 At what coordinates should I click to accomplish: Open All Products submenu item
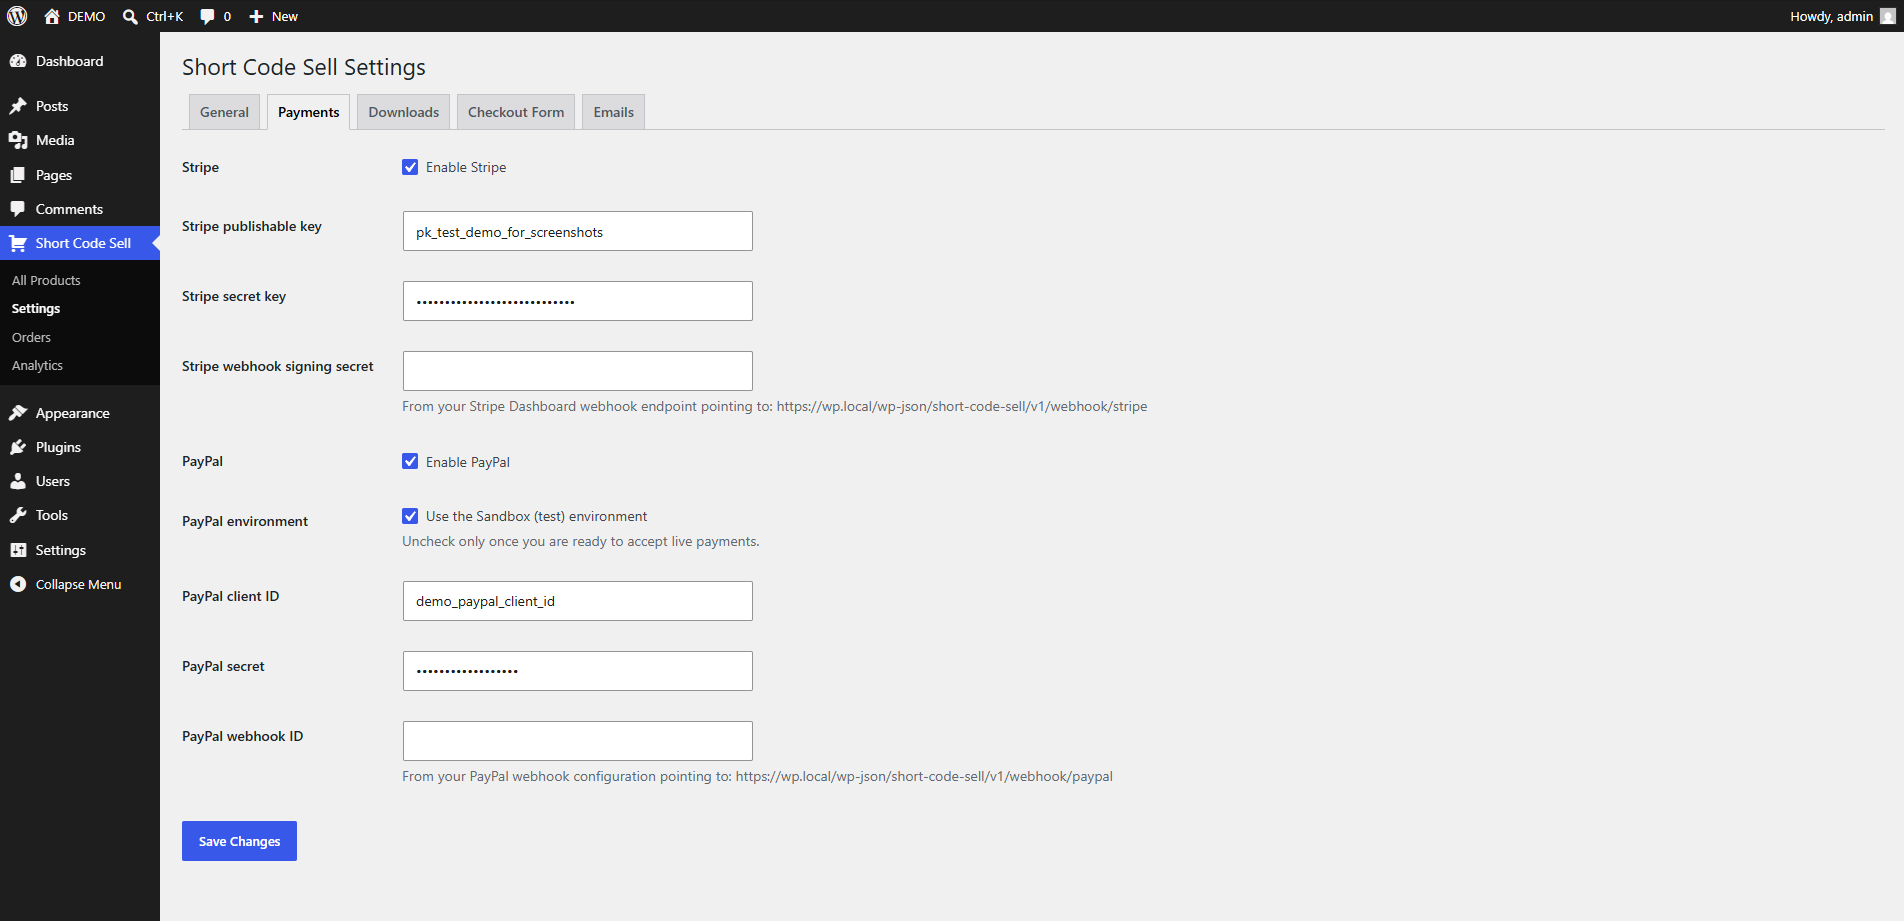pos(46,280)
